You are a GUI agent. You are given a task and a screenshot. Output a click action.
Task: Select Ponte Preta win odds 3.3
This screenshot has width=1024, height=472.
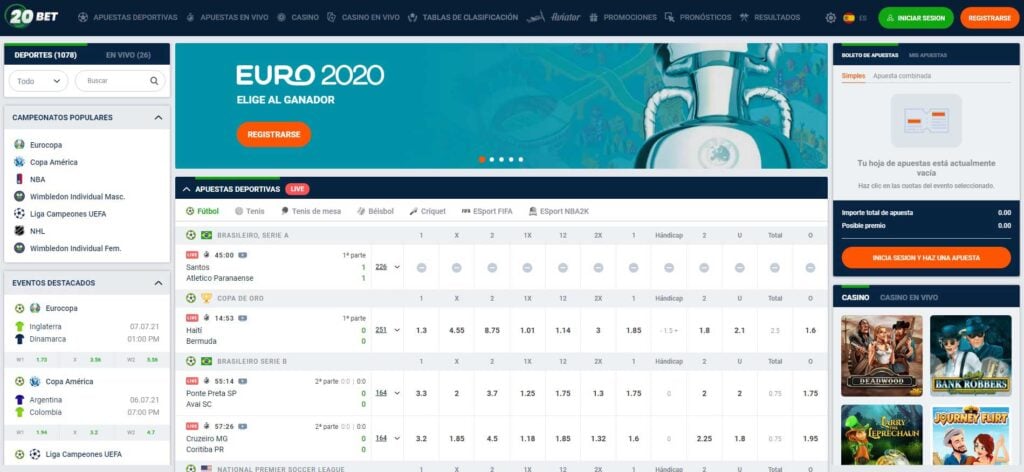click(x=421, y=394)
